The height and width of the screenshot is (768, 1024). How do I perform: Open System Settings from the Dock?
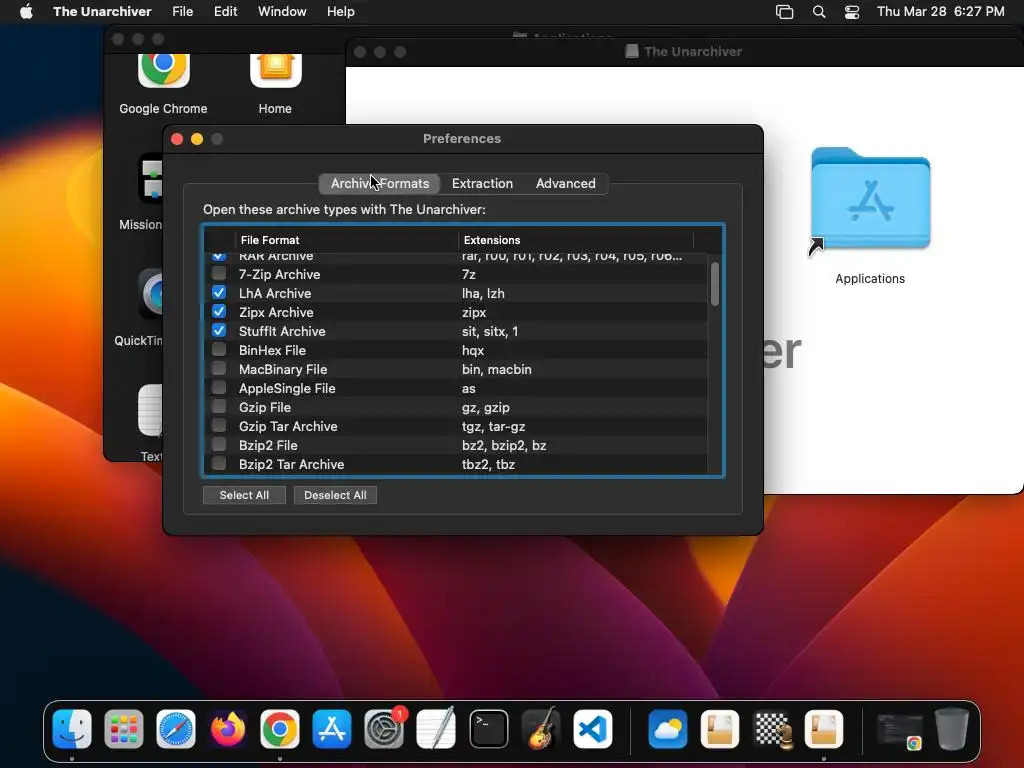pyautogui.click(x=384, y=728)
